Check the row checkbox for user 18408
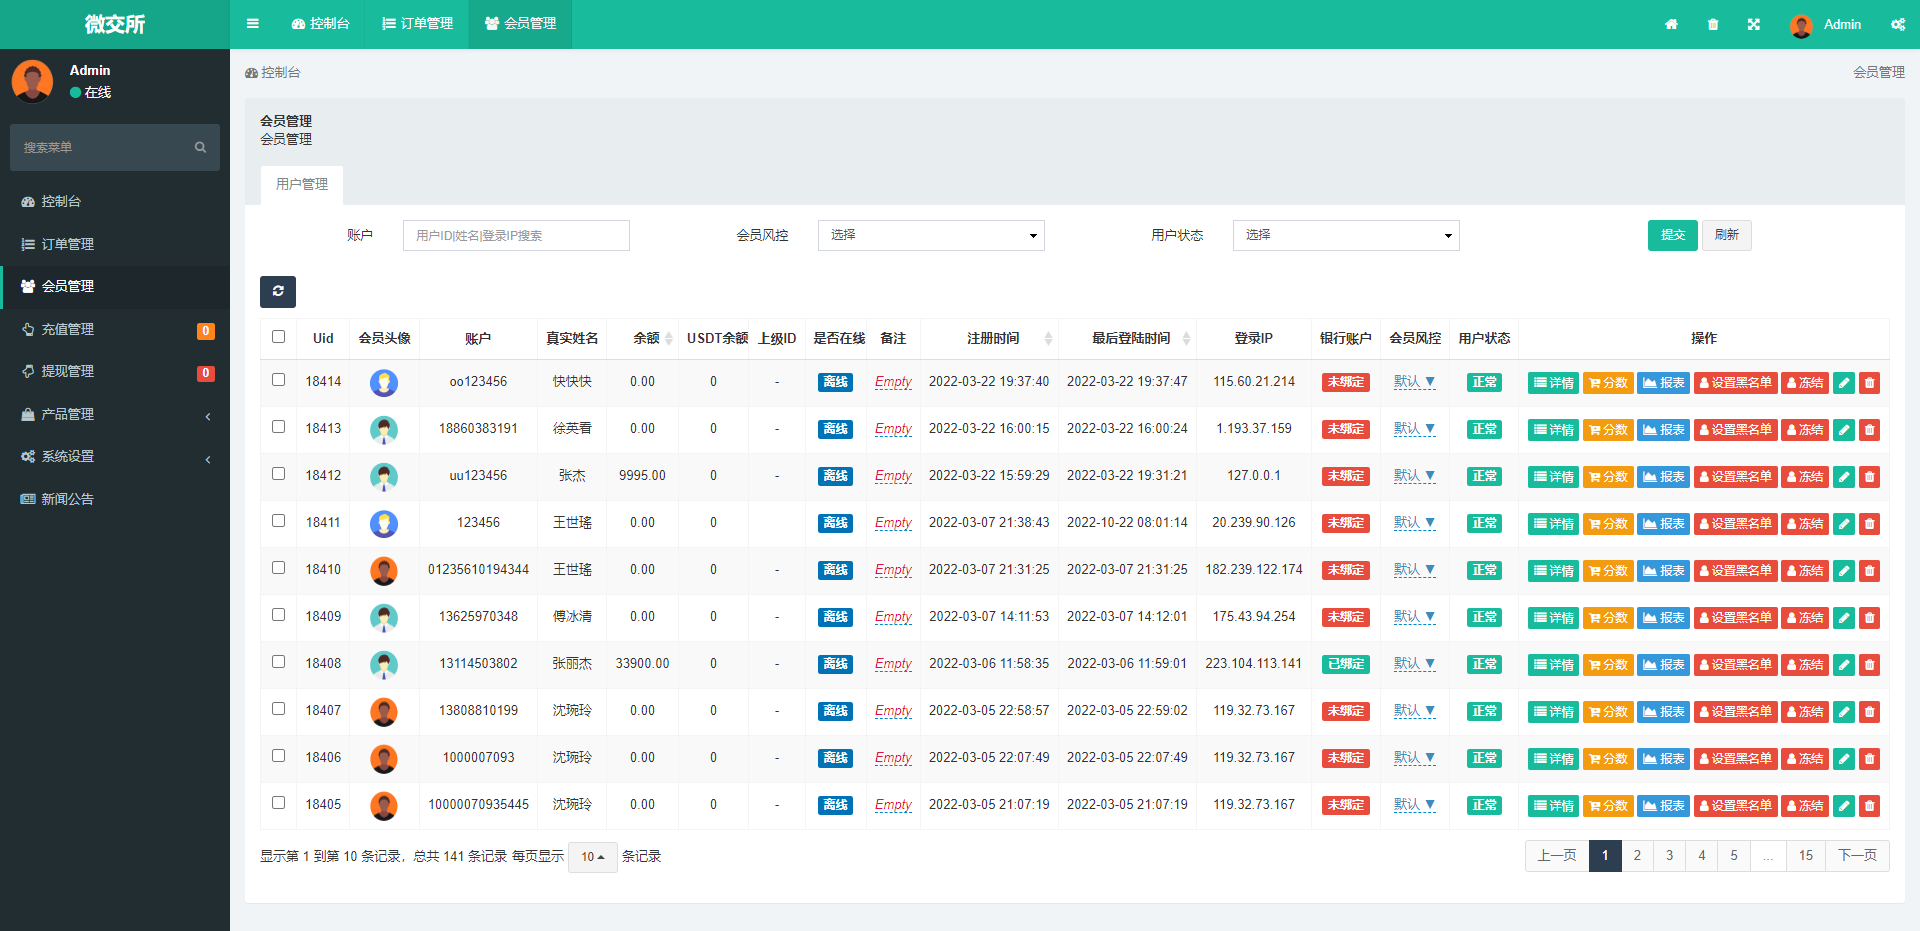The height and width of the screenshot is (931, 1920). (x=278, y=663)
